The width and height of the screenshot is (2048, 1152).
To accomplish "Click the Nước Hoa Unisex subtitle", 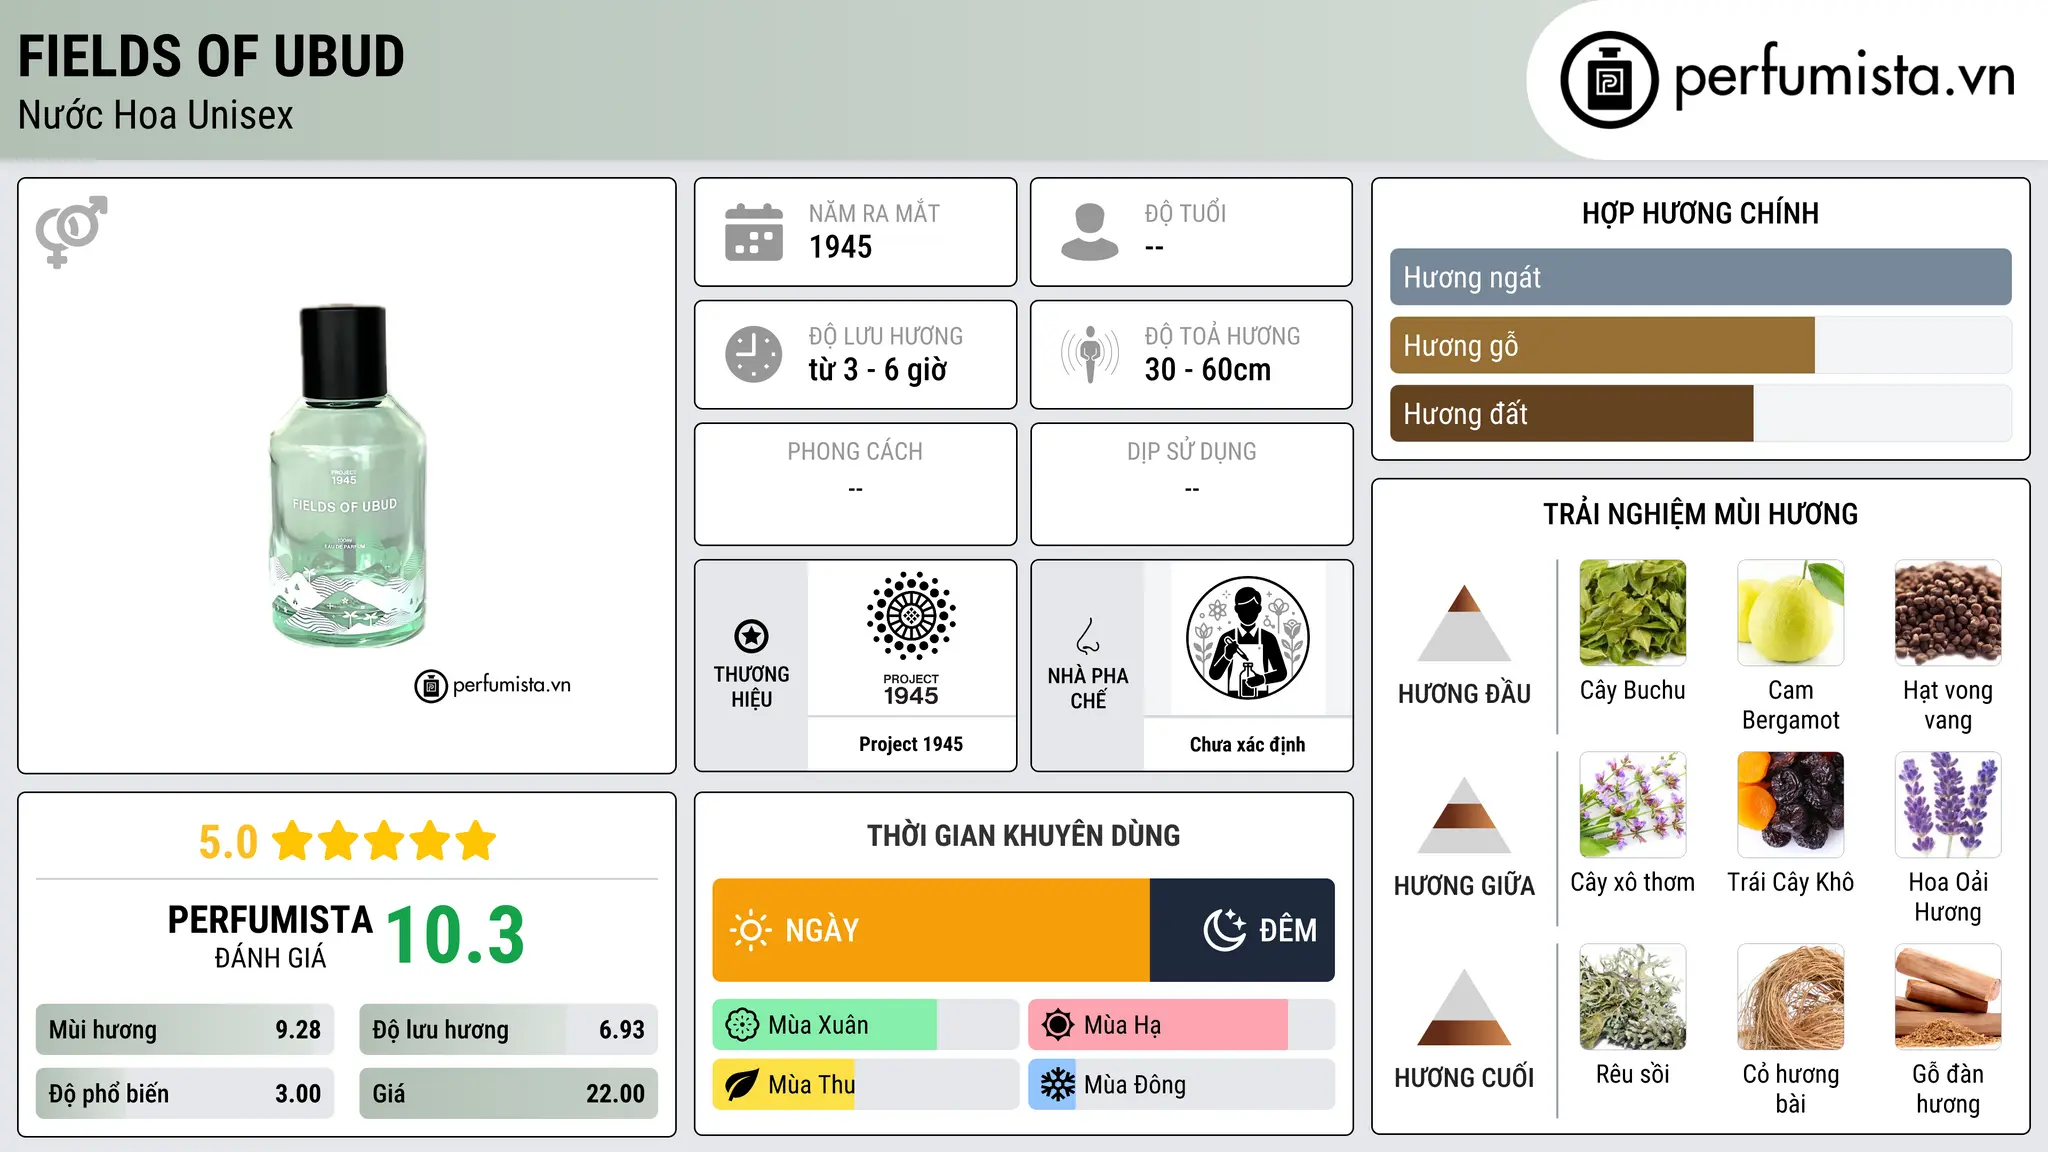I will pyautogui.click(x=156, y=115).
